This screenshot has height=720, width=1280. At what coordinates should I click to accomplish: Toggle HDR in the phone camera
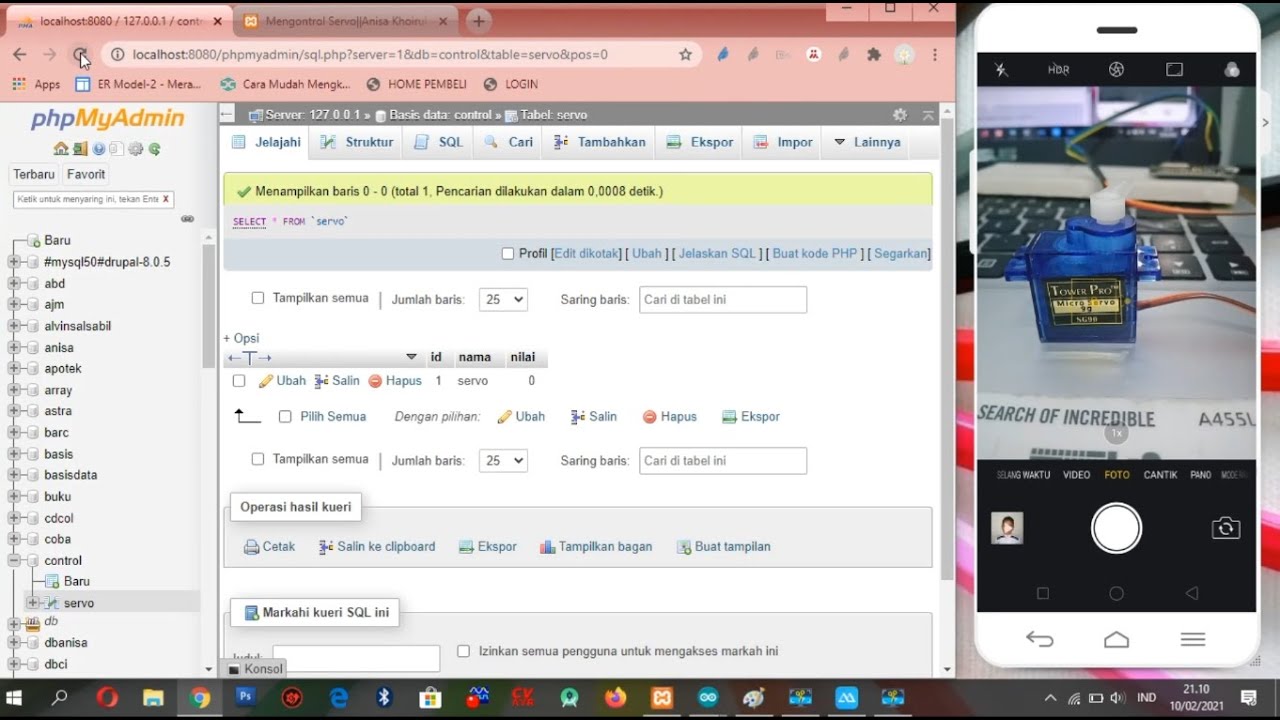point(1058,70)
